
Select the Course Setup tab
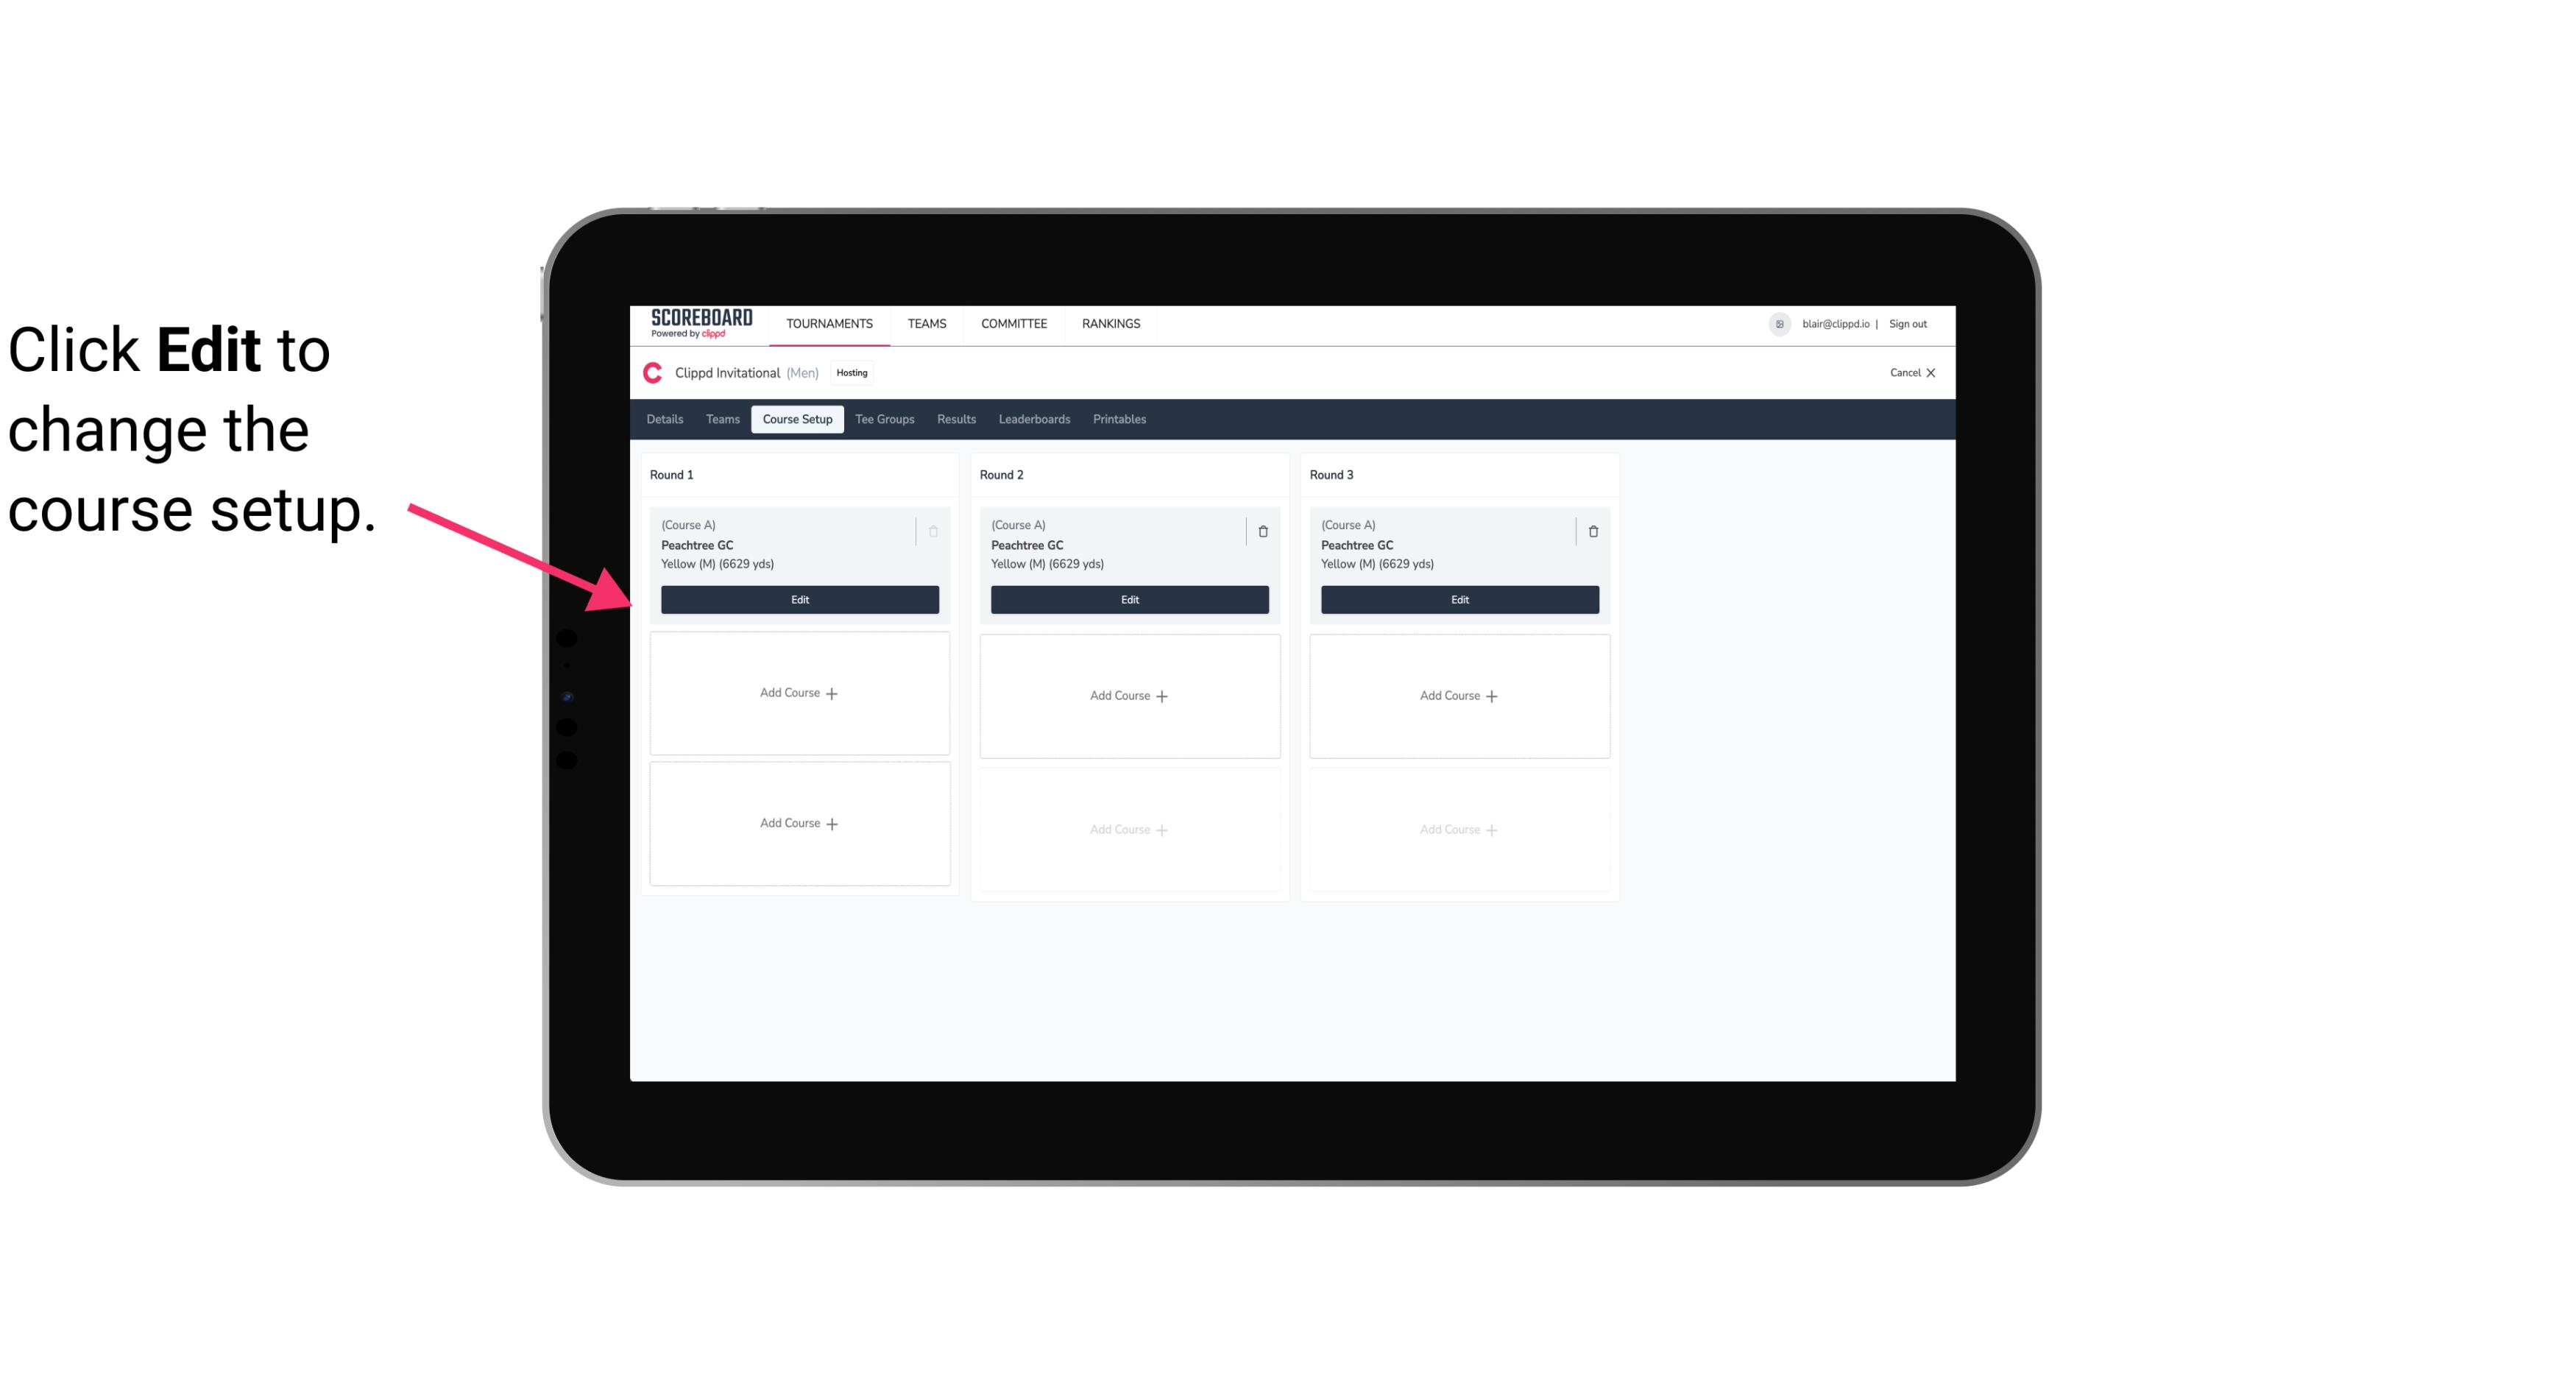(796, 418)
